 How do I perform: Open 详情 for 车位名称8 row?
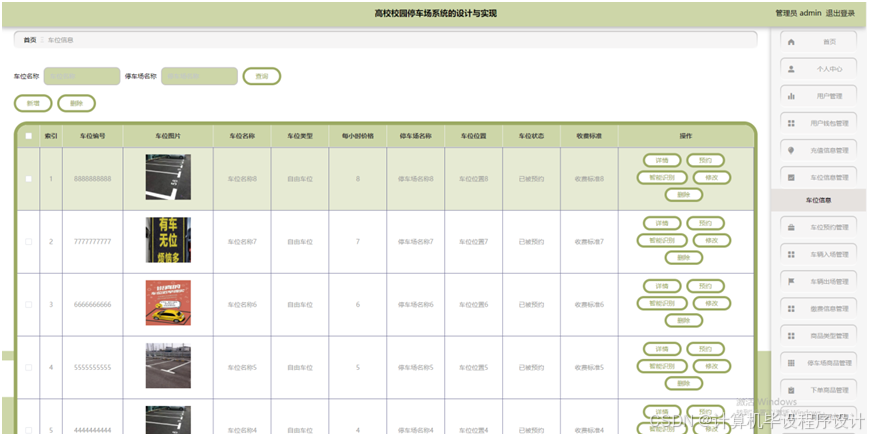(662, 161)
